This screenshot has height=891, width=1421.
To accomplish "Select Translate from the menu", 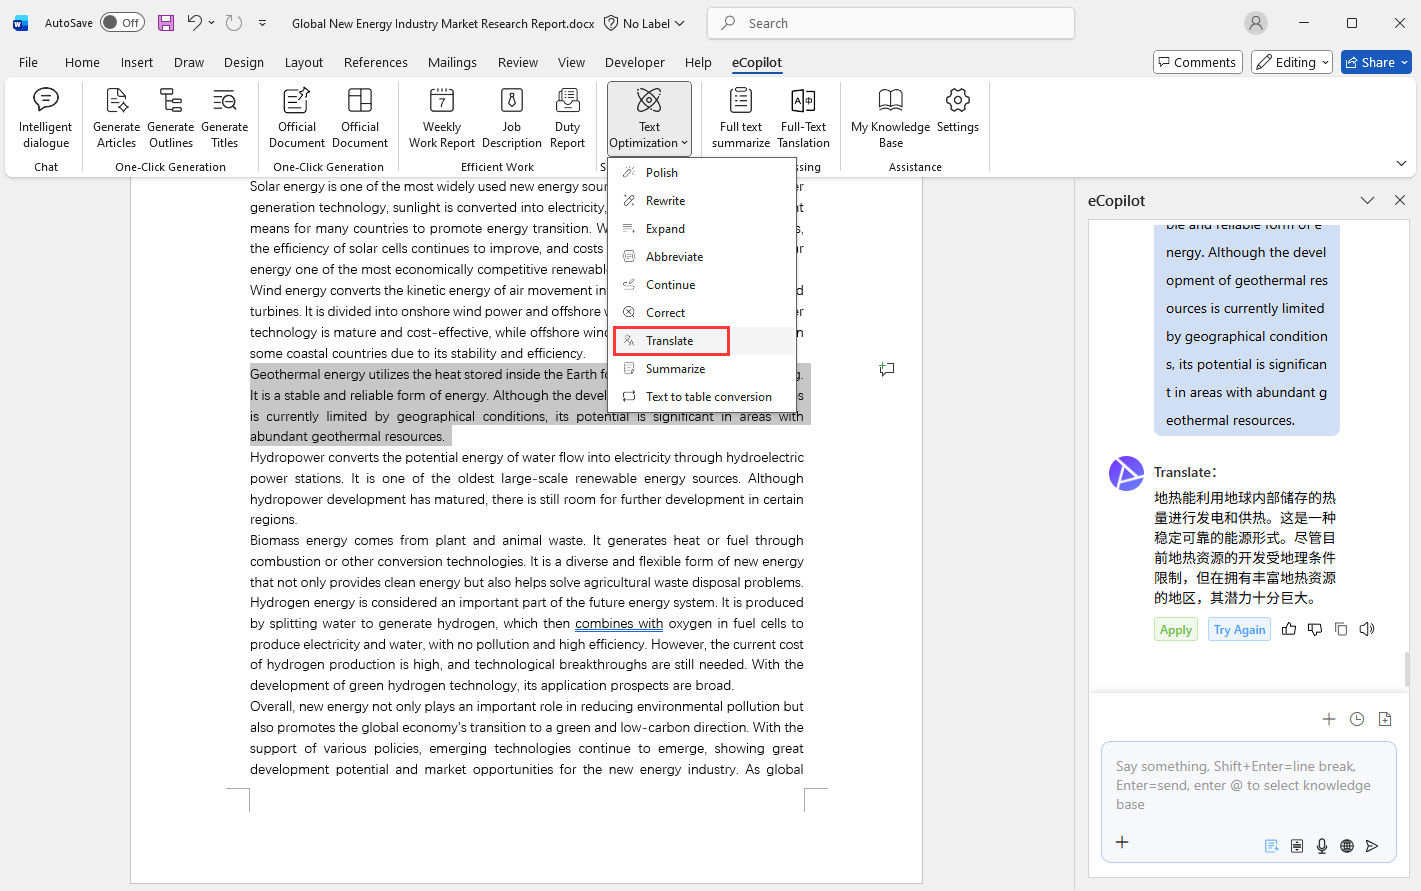I will click(670, 341).
